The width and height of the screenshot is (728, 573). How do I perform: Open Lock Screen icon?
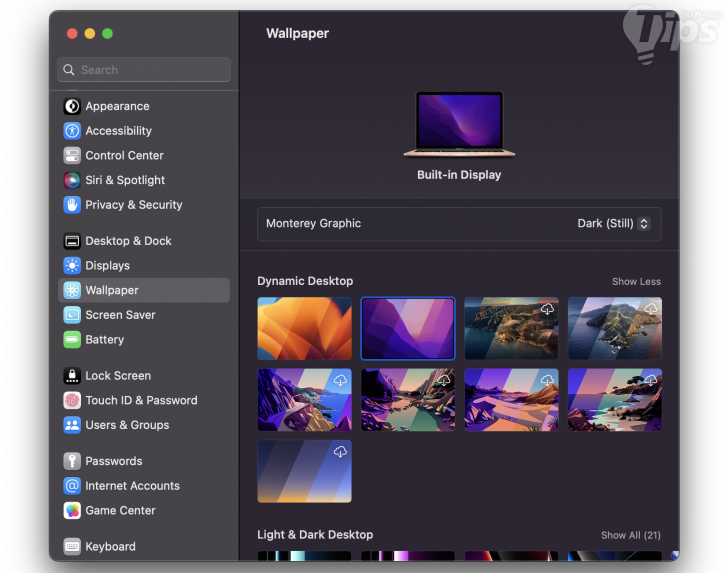72,376
